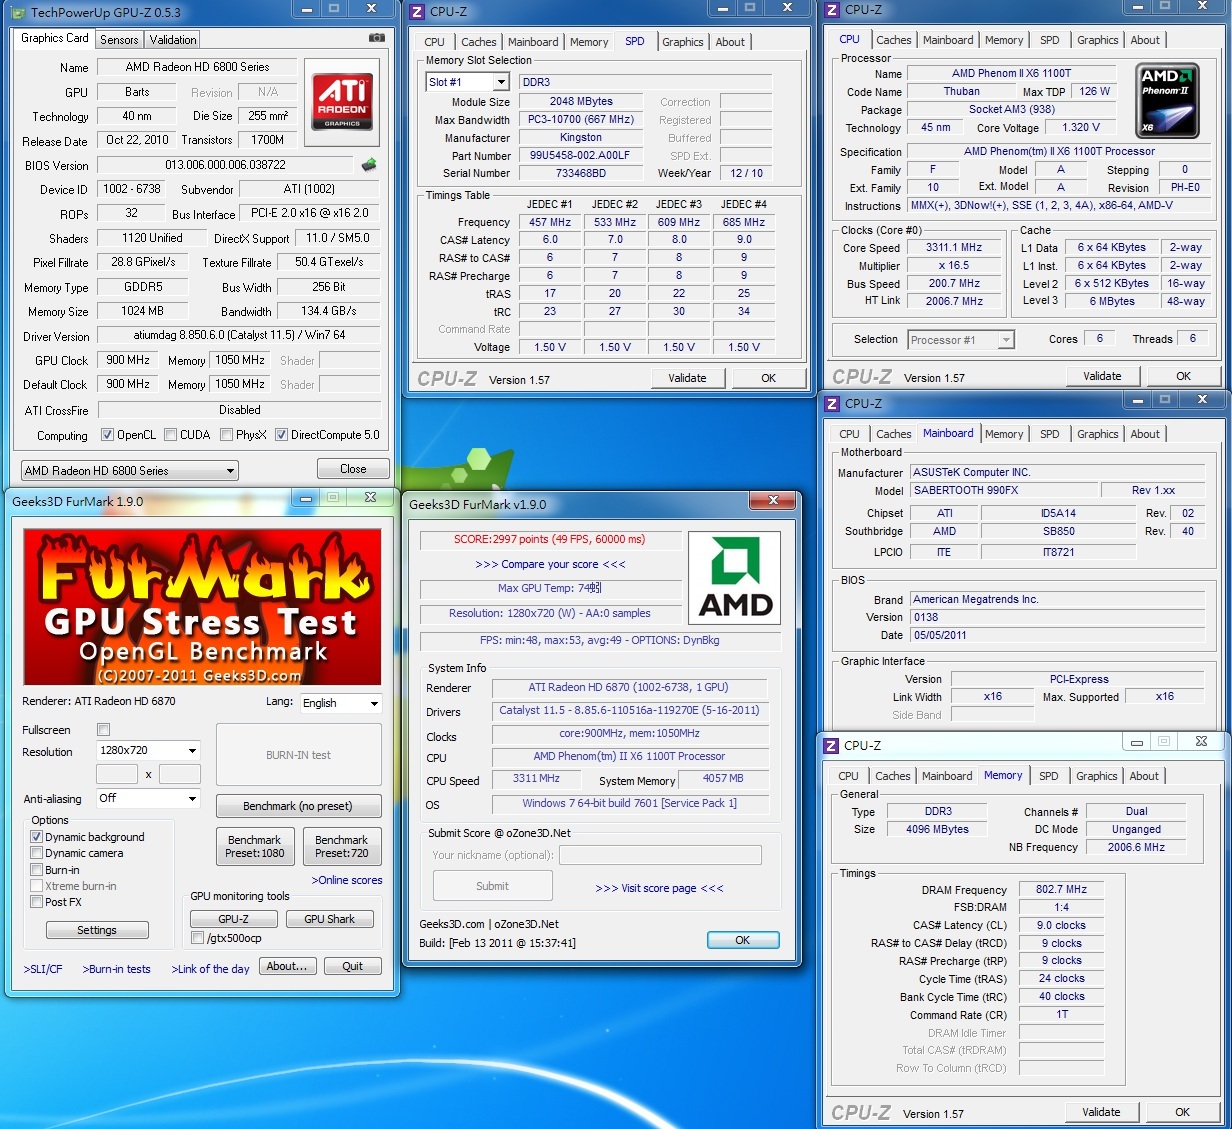This screenshot has height=1129, width=1232.
Task: Switch to the Sensors tab in GPU-Z
Action: point(119,40)
